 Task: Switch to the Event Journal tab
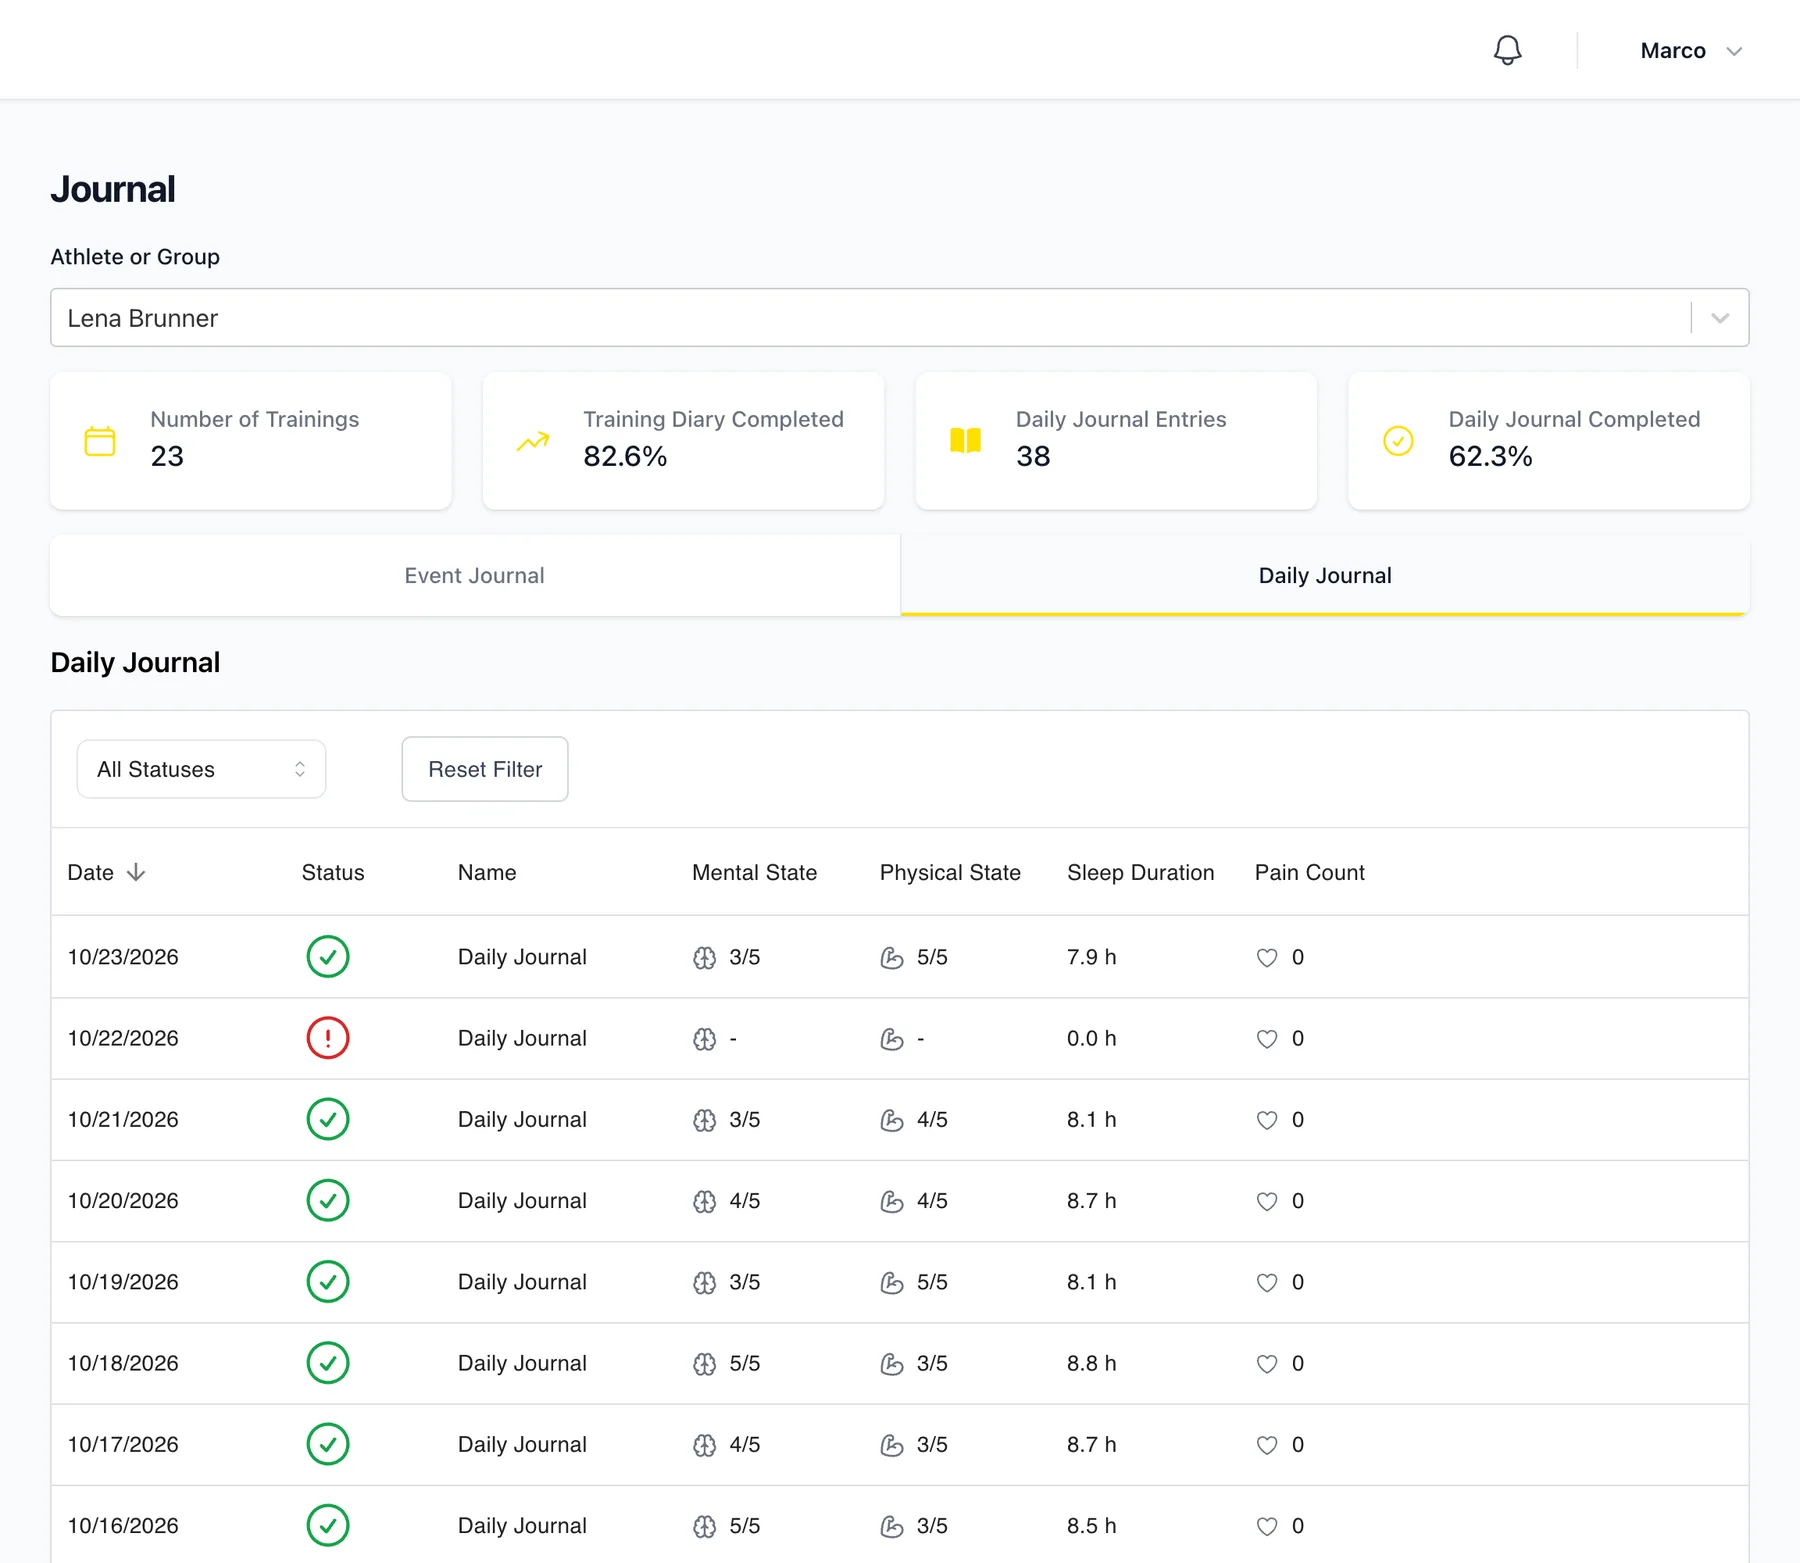(475, 575)
